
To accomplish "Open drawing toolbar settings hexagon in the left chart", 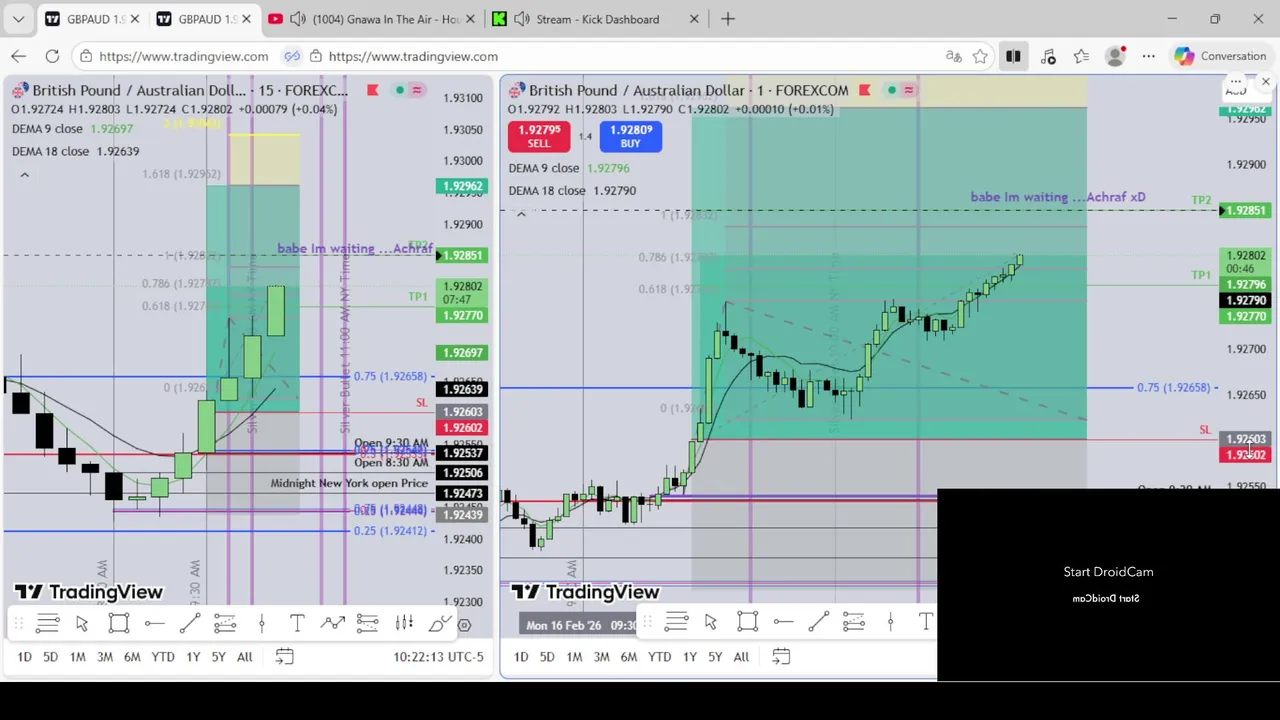I will click(465, 625).
